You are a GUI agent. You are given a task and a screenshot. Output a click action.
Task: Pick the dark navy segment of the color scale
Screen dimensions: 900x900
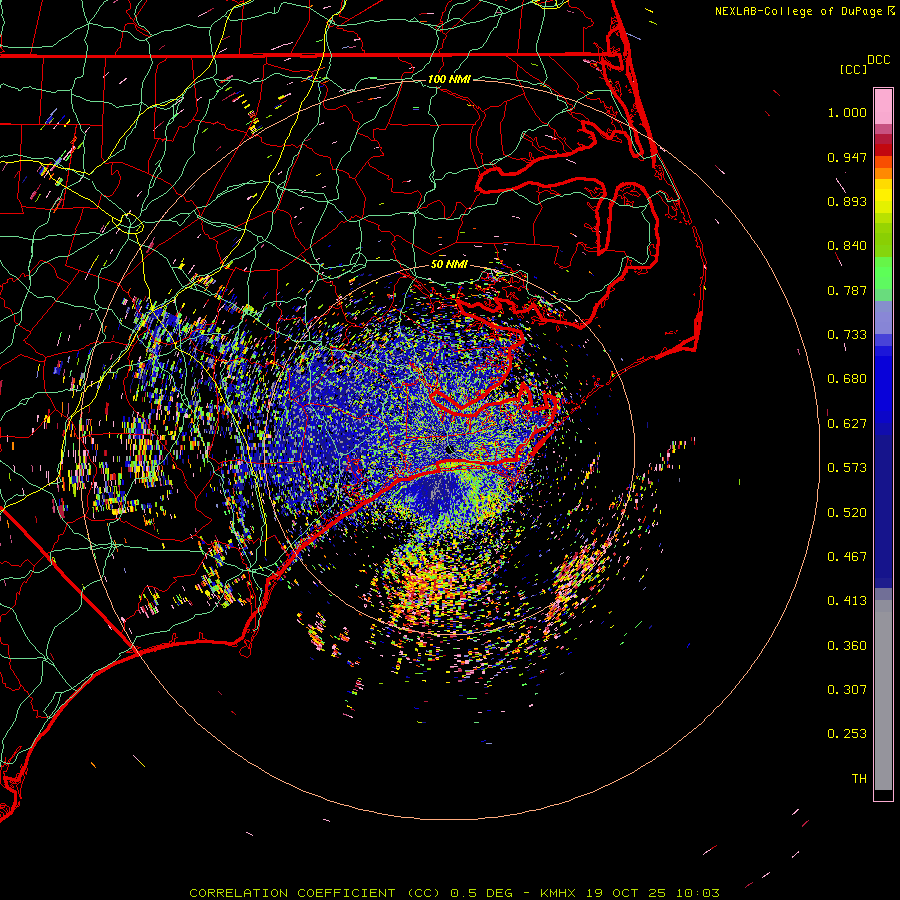point(883,511)
